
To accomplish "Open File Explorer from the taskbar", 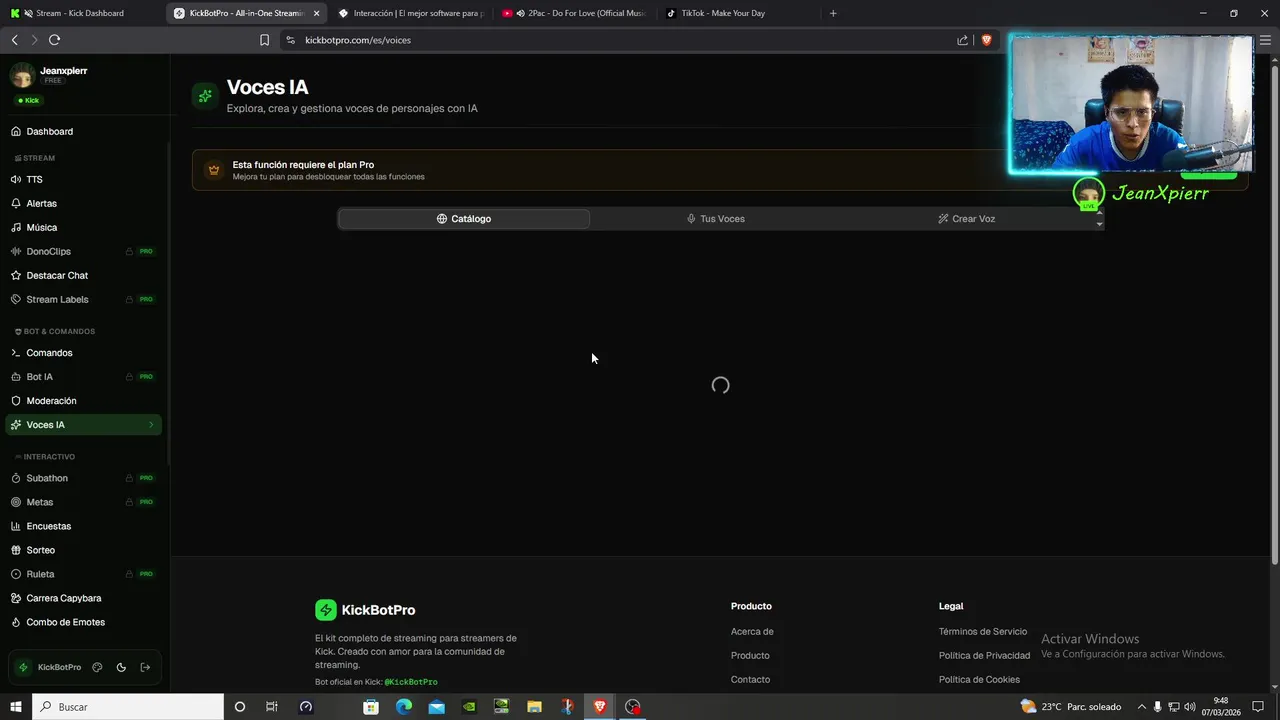I will click(x=534, y=707).
